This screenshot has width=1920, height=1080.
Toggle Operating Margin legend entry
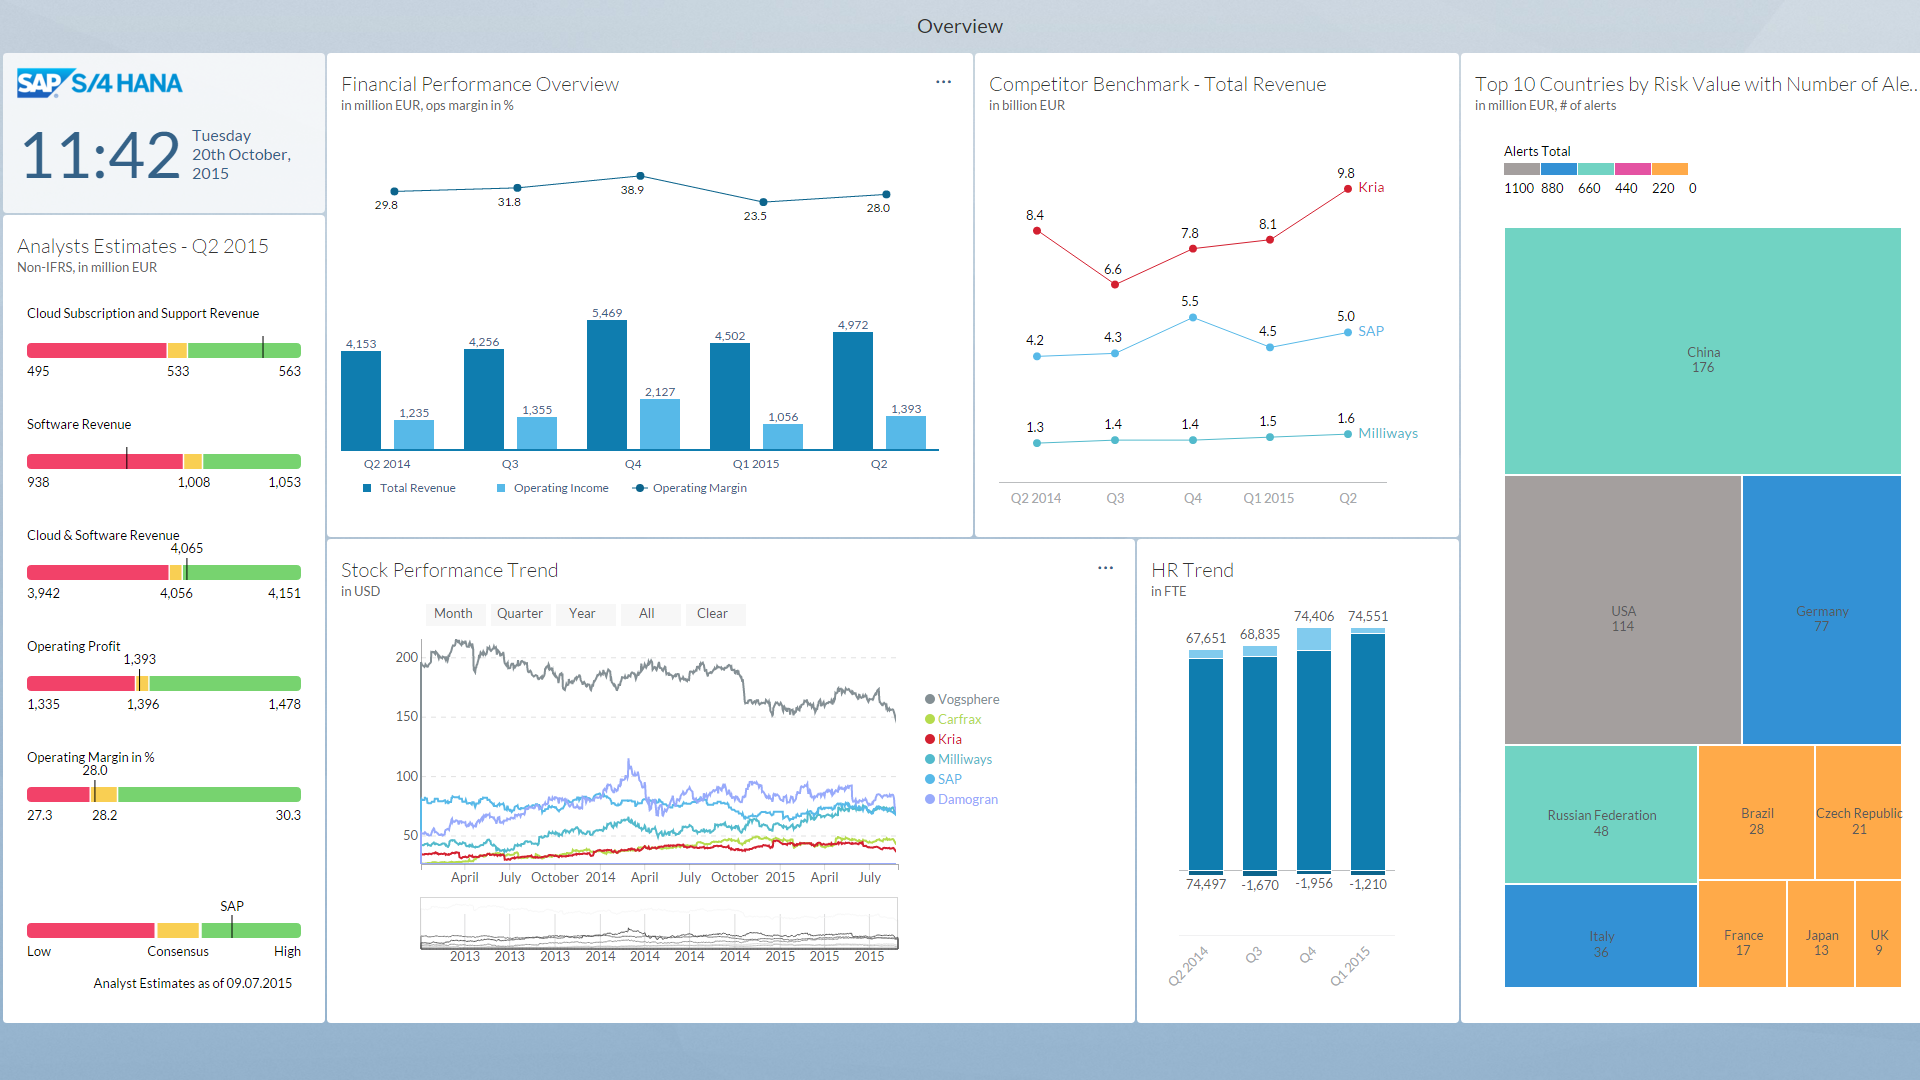click(690, 488)
